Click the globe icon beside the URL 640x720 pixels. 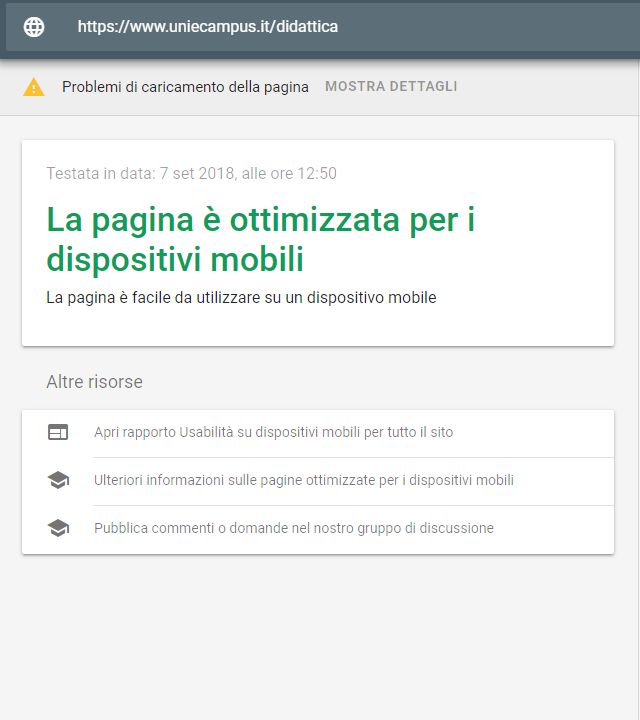34,27
